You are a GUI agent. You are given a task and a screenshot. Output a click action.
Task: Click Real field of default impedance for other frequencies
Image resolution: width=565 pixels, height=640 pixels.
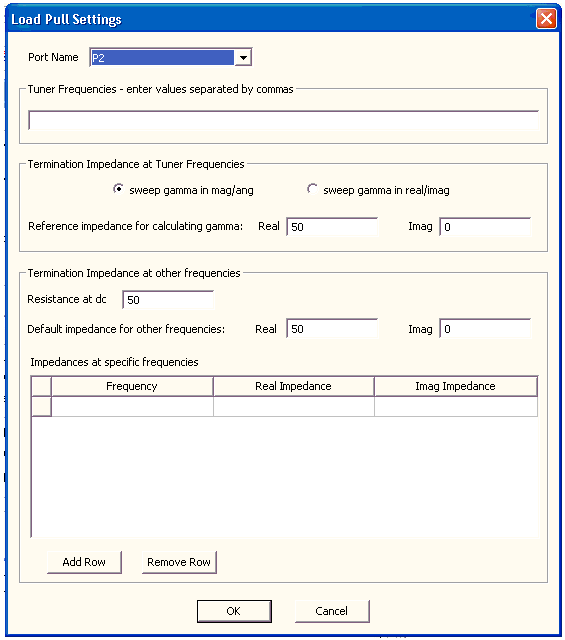tap(332, 329)
